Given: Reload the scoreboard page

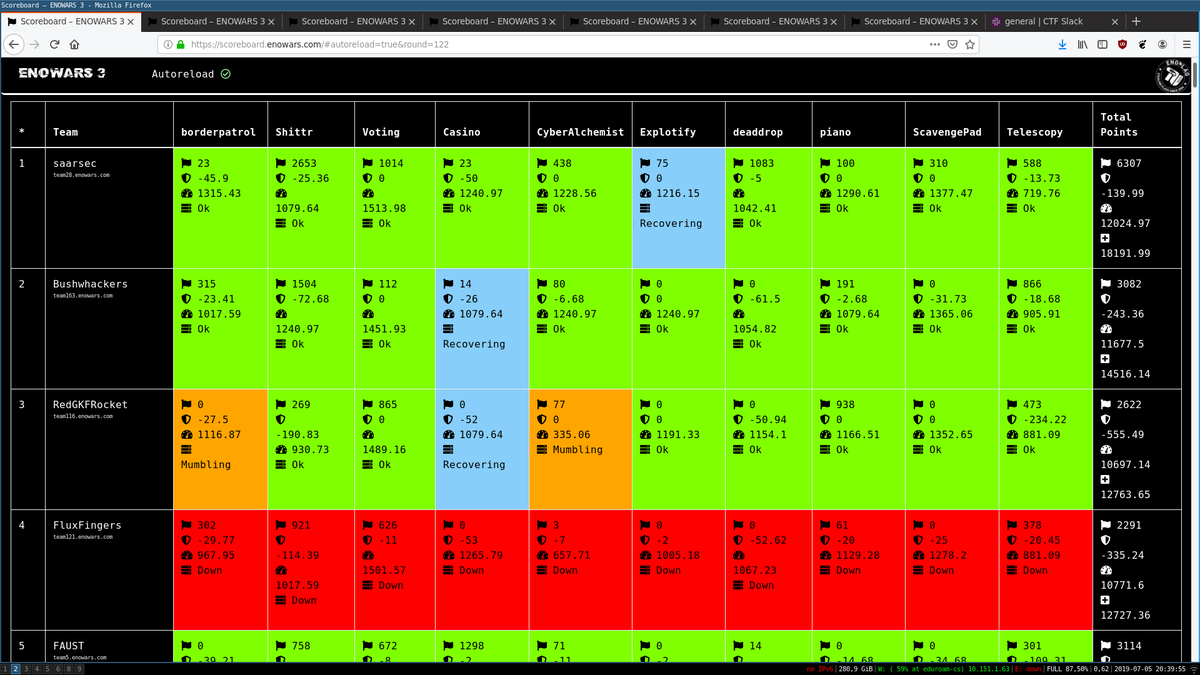Looking at the screenshot, I should click(55, 44).
